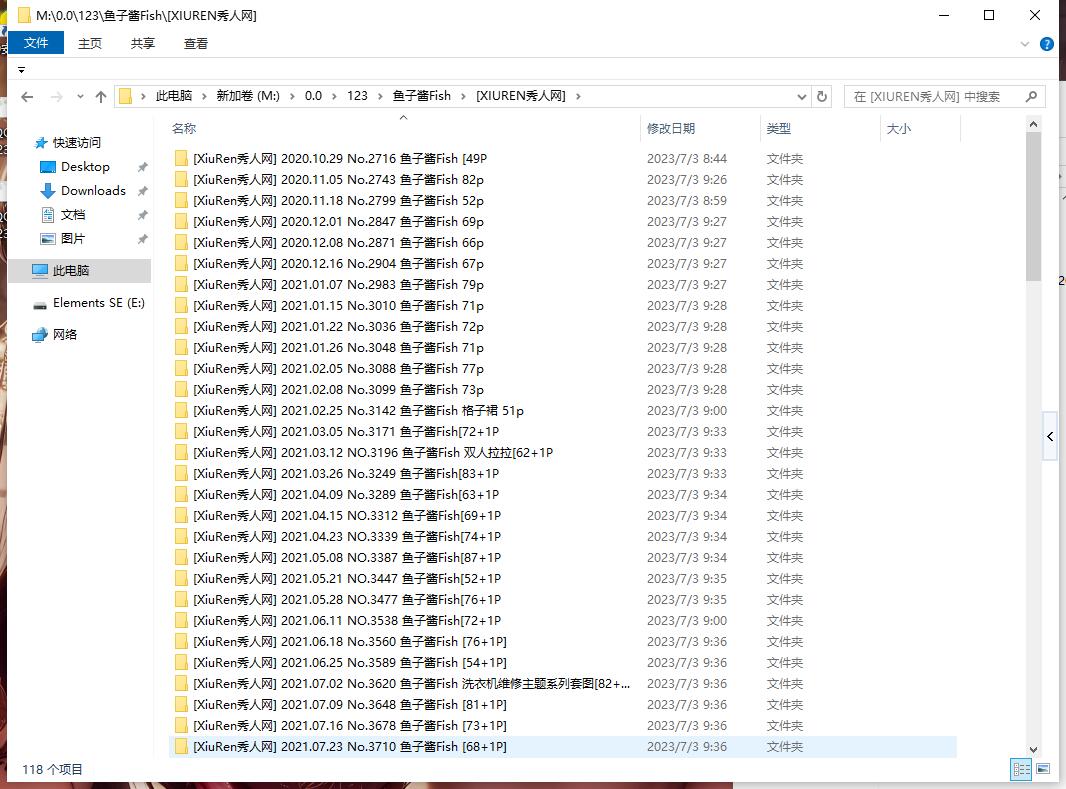Open the 共享 ribbon tab

click(143, 43)
